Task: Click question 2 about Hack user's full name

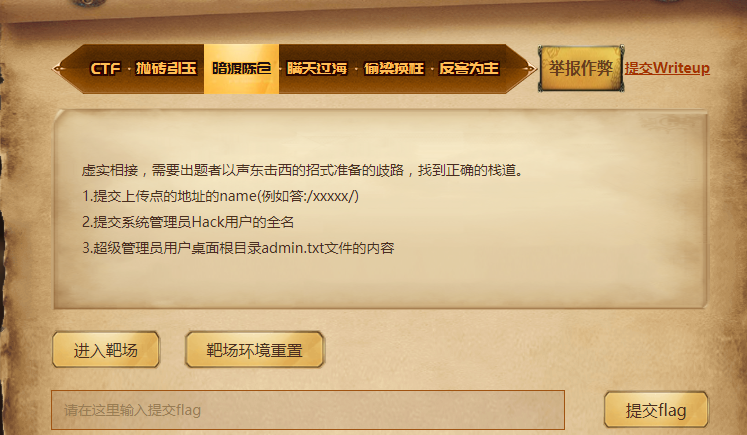Action: (x=188, y=222)
